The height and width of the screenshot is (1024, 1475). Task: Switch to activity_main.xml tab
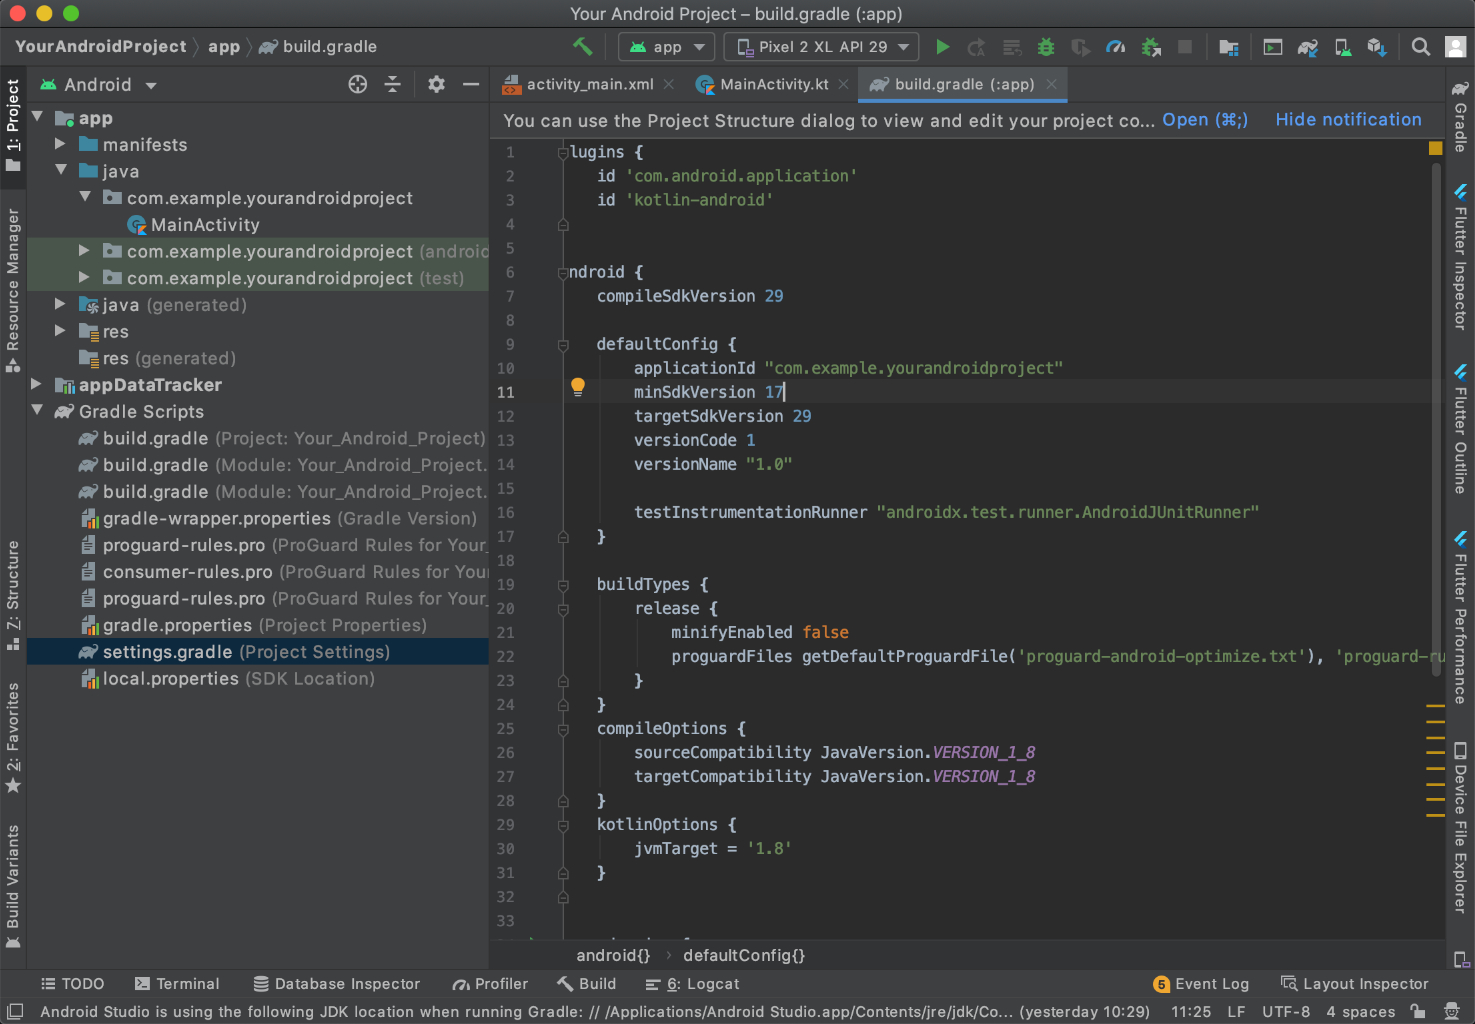[x=590, y=84]
